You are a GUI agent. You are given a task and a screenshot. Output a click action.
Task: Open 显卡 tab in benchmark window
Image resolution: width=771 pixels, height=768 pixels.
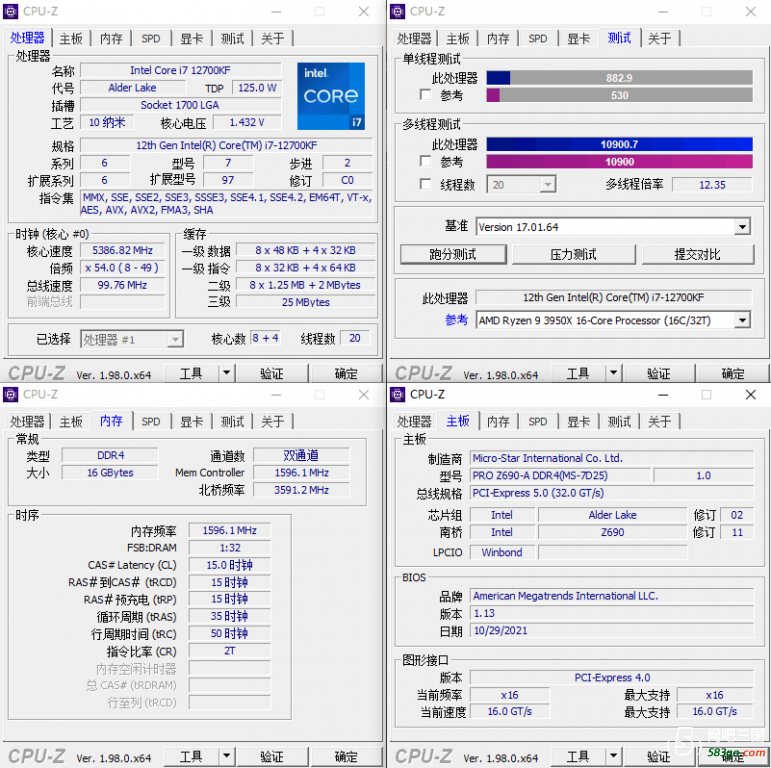pyautogui.click(x=578, y=38)
